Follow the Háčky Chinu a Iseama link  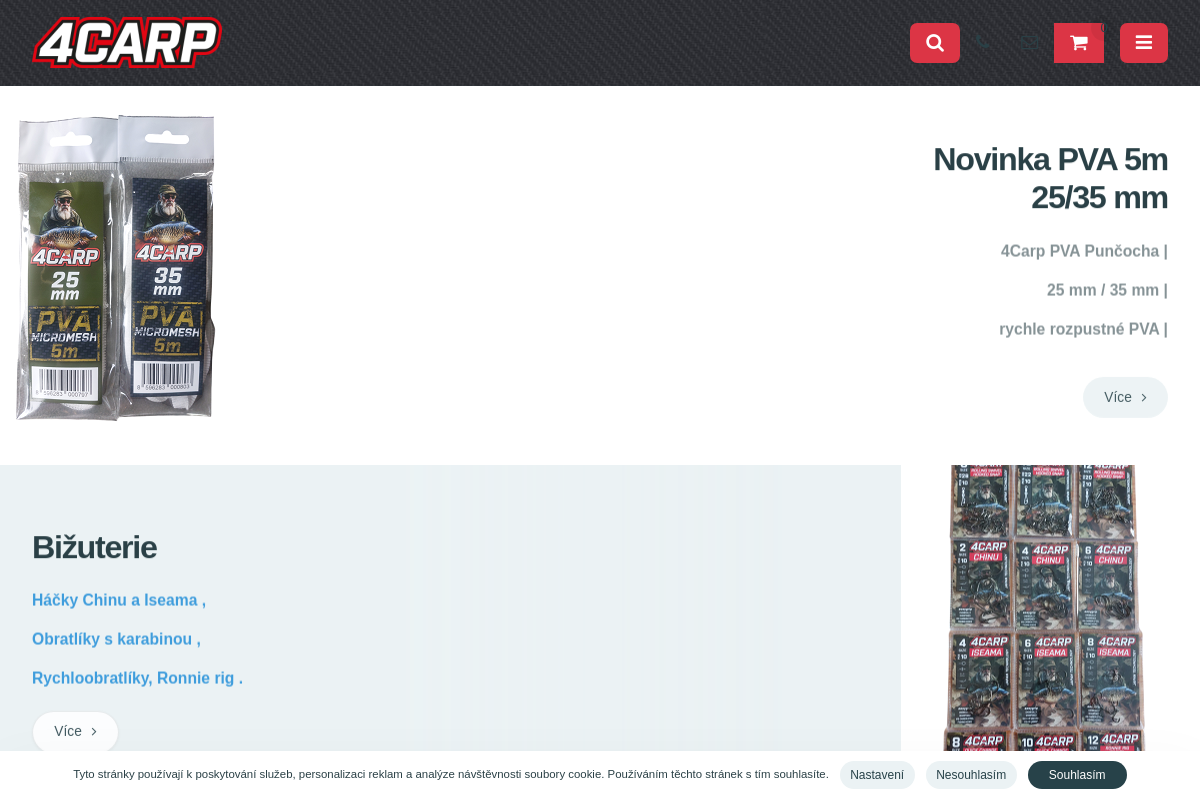118,600
